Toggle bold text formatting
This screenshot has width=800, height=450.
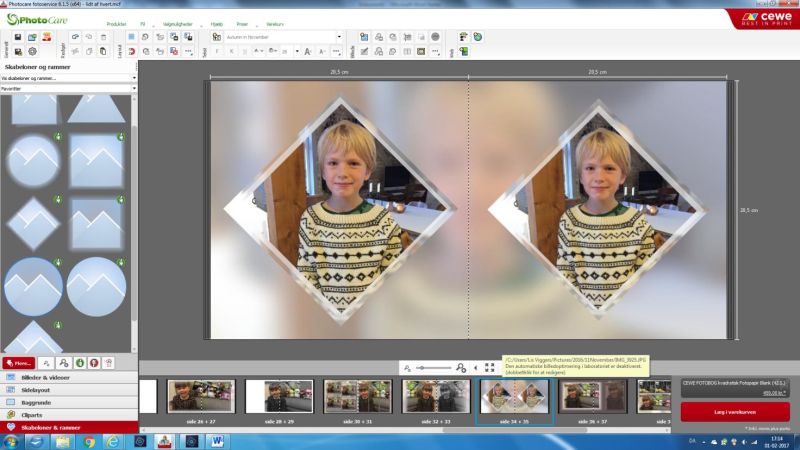click(x=217, y=51)
